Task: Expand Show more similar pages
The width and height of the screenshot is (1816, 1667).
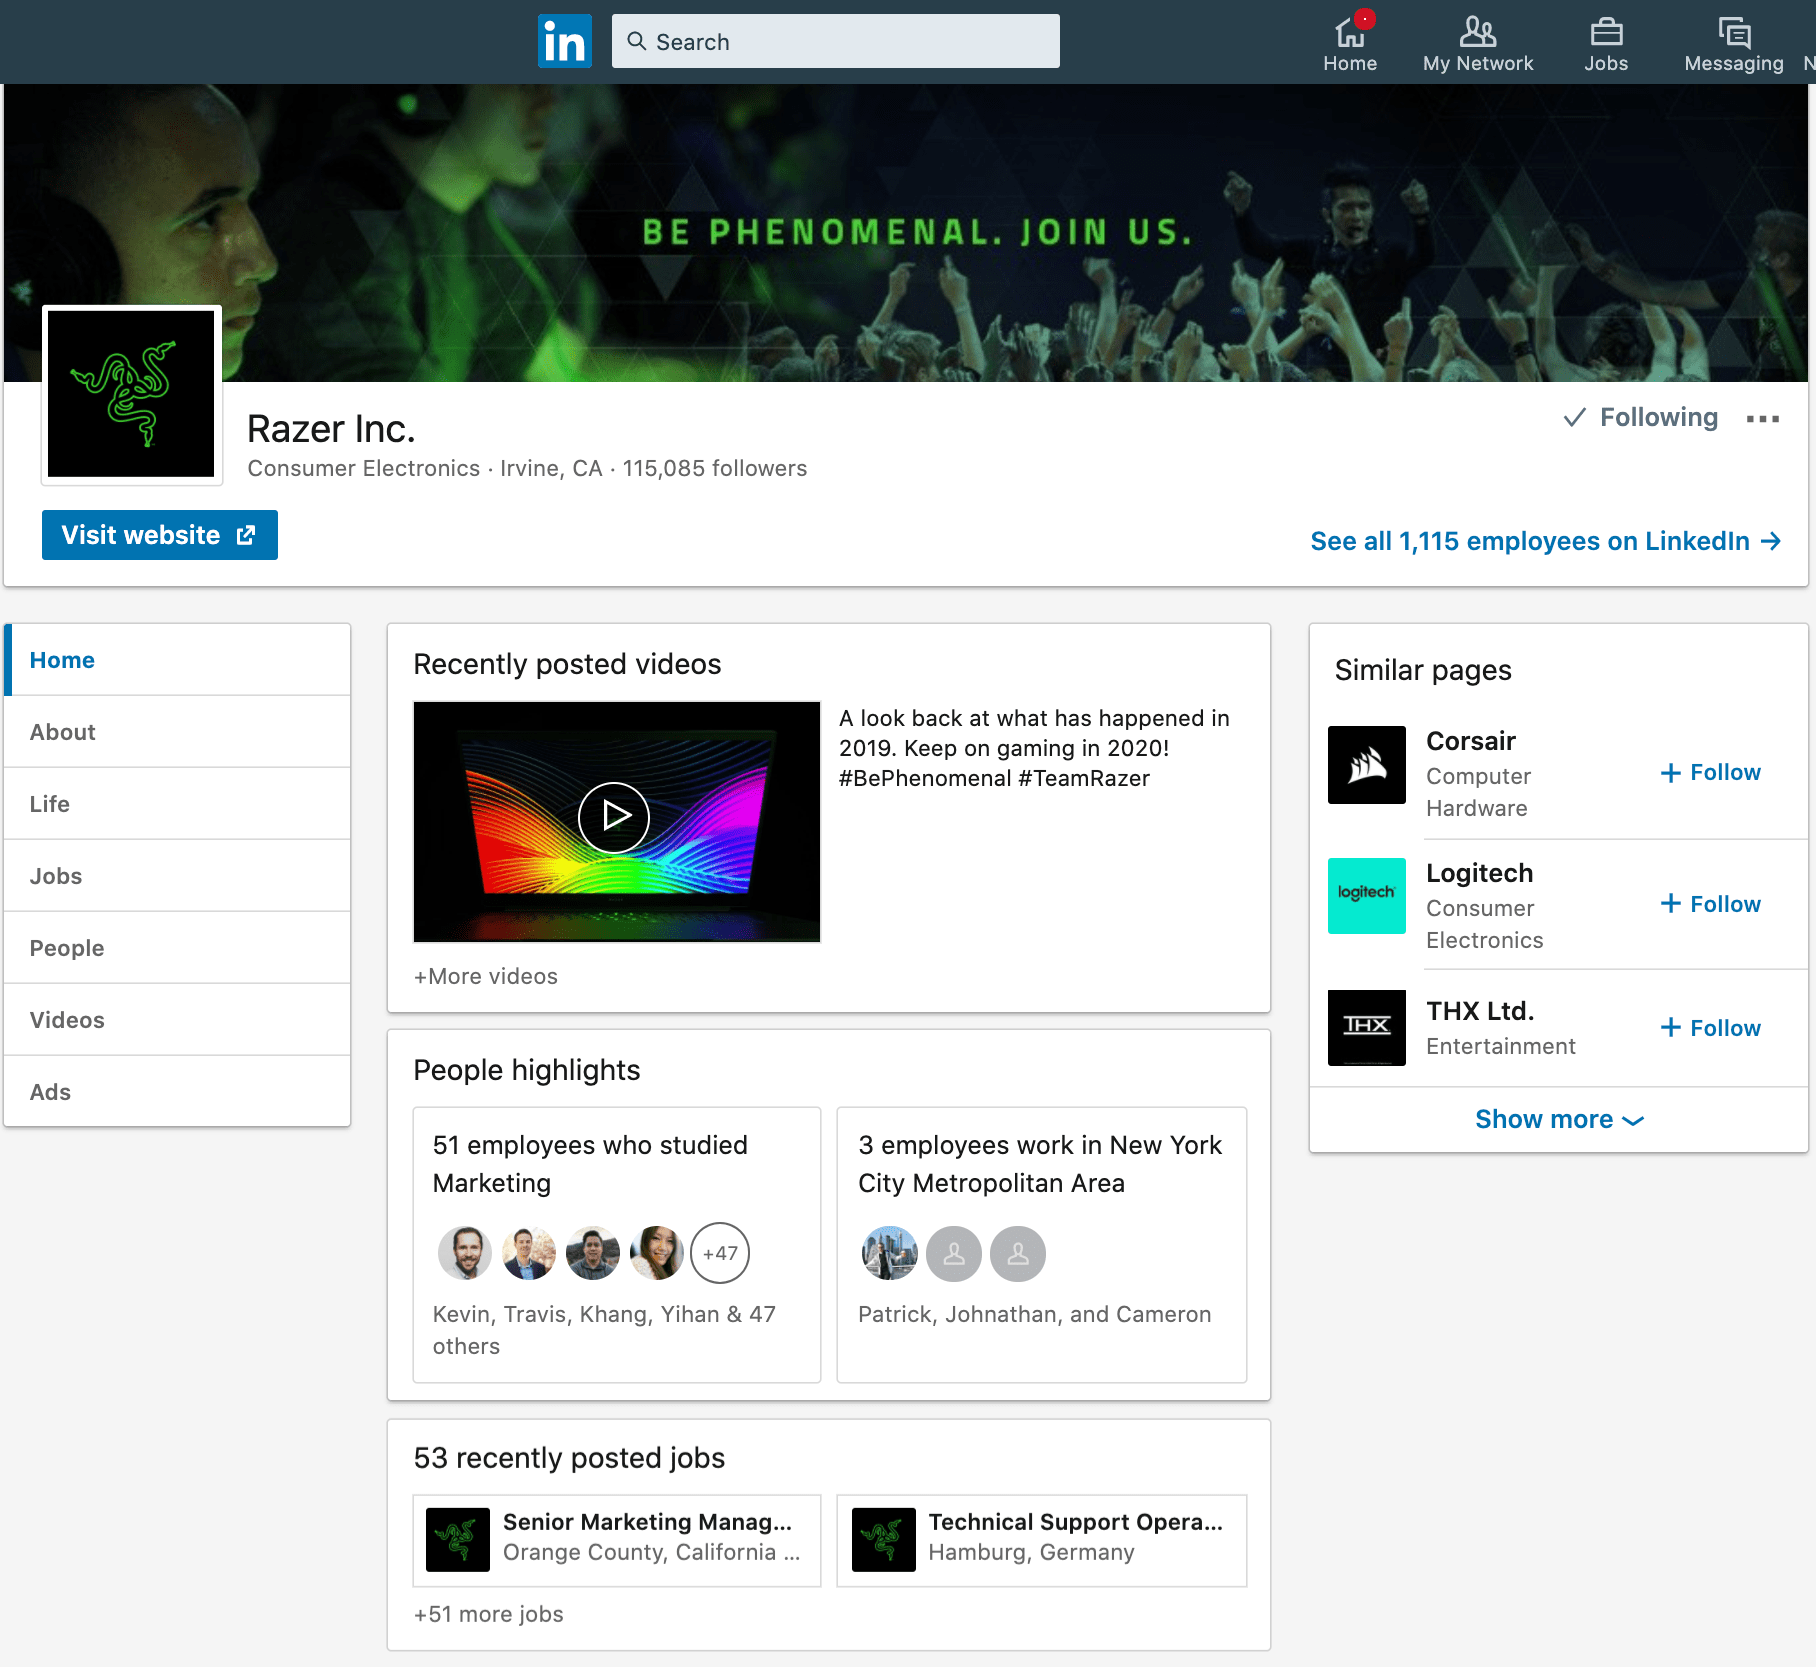Action: coord(1558,1119)
